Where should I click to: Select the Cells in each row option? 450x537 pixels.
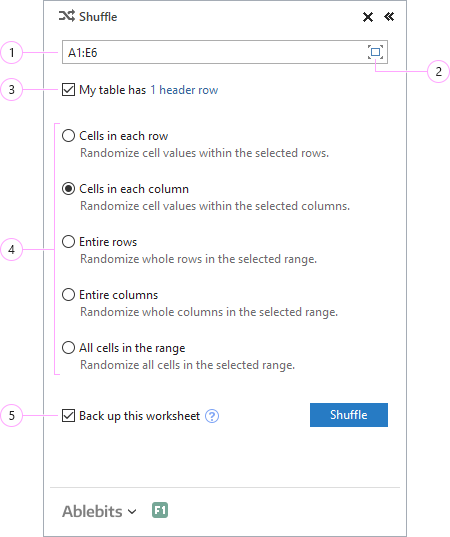[68, 136]
